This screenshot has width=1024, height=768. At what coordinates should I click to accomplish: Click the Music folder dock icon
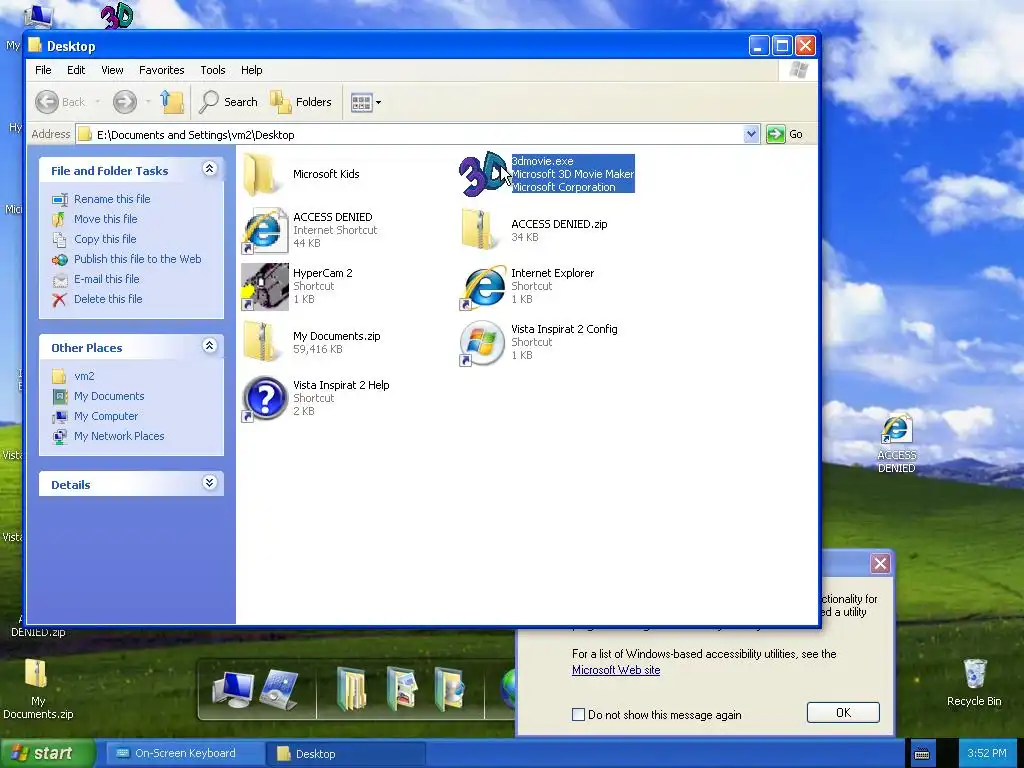pos(451,688)
